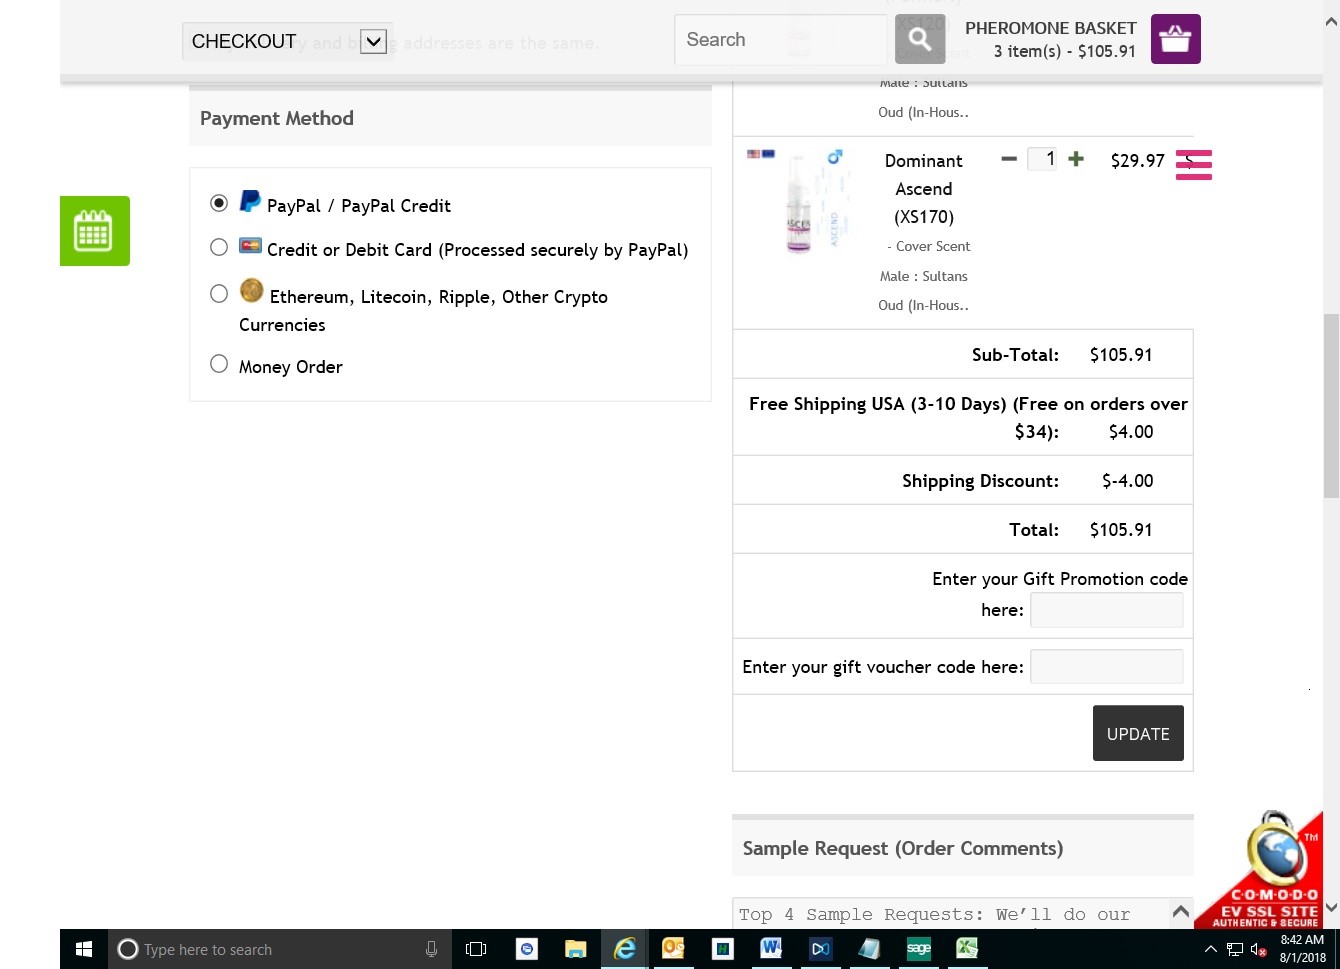Open Excel from the taskbar
The image size is (1340, 969).
[x=966, y=949]
